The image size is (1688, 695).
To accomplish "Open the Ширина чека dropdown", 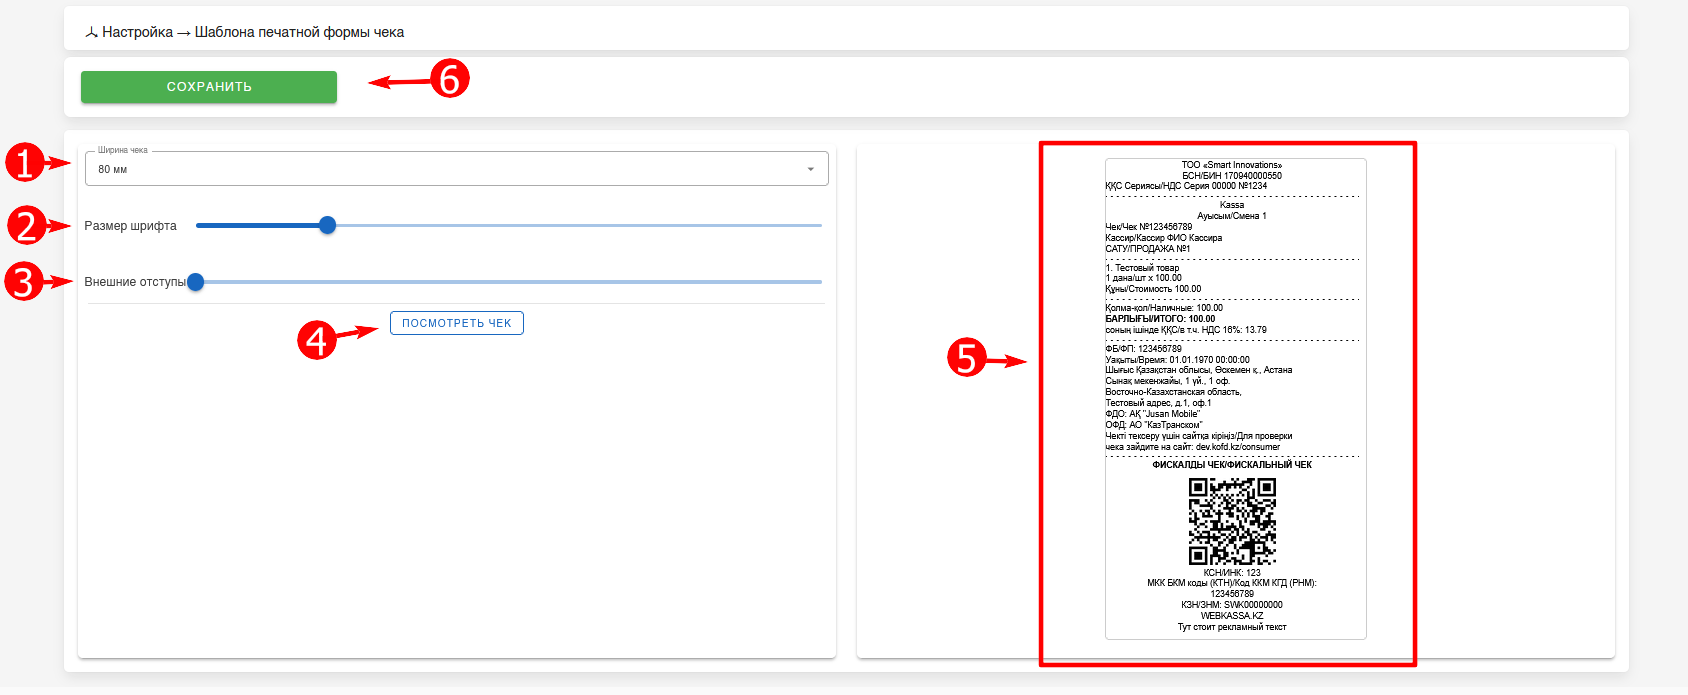I will point(457,169).
